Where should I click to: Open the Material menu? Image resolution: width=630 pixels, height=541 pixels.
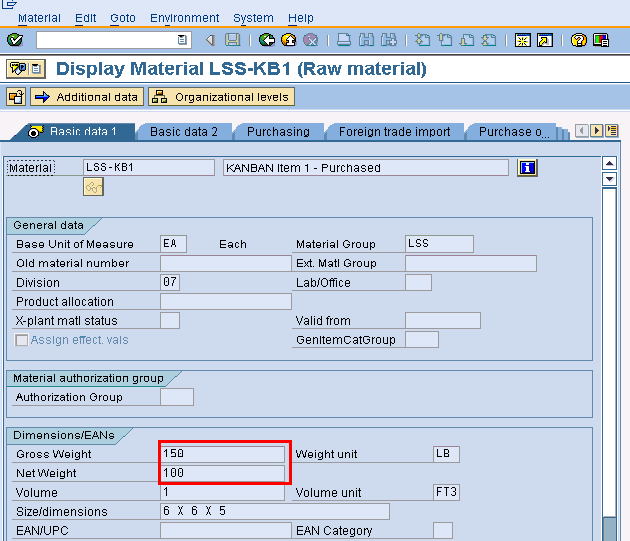[x=39, y=18]
